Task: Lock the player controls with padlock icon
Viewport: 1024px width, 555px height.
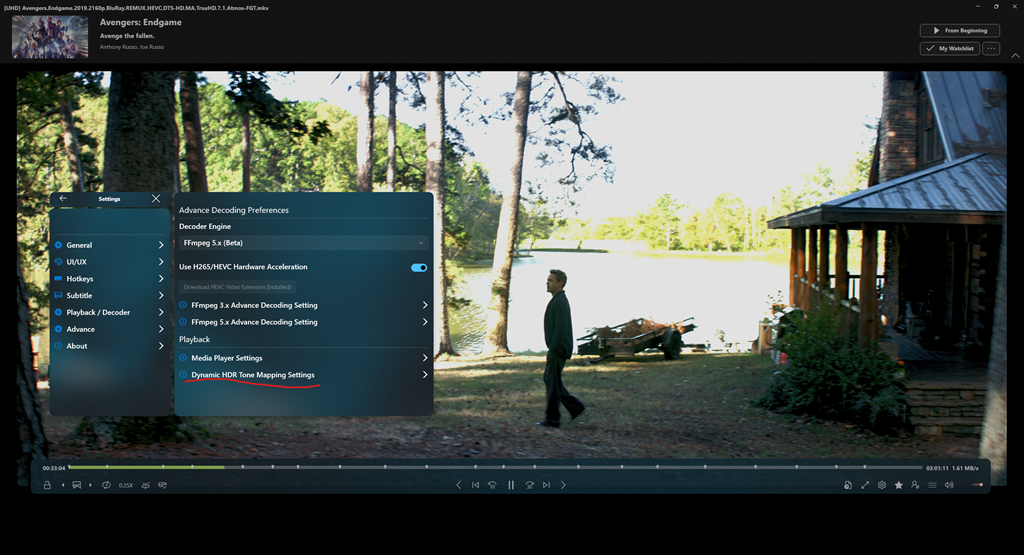Action: tap(47, 485)
